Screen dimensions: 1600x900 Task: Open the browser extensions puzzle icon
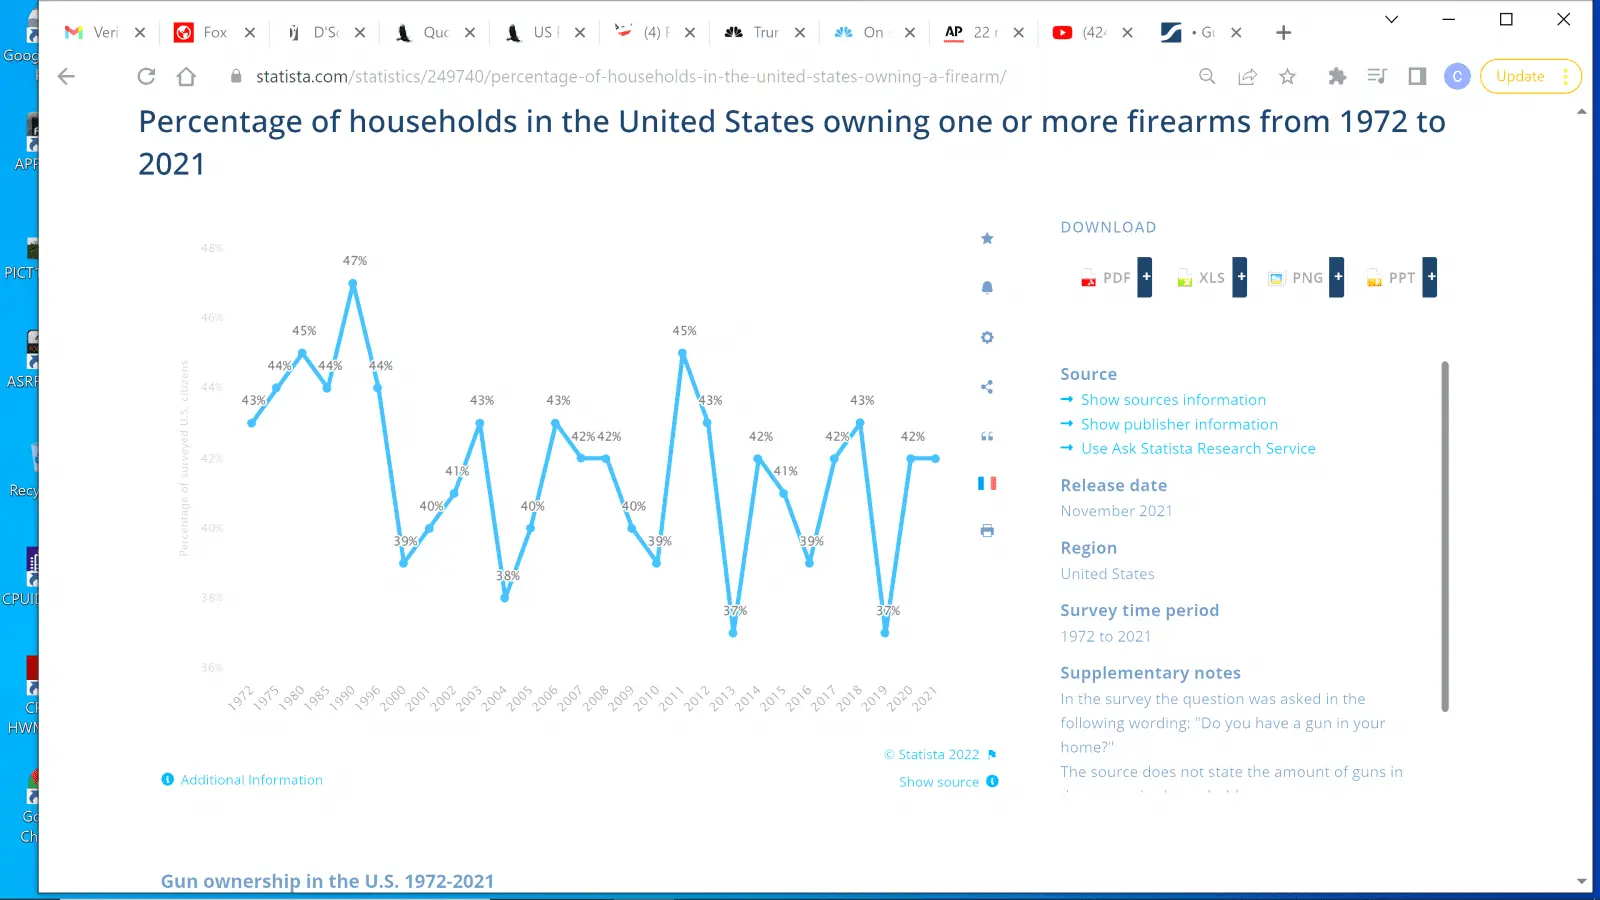point(1336,77)
